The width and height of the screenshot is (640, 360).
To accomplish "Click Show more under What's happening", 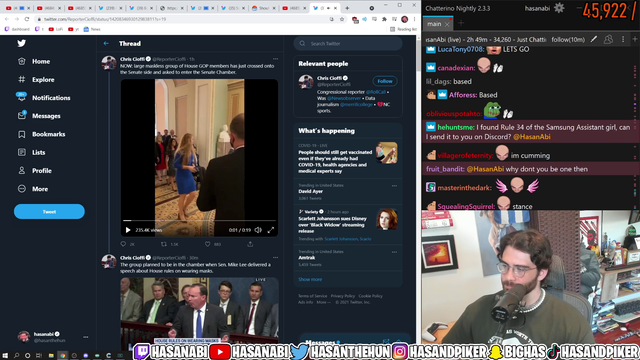I will pyautogui.click(x=310, y=279).
